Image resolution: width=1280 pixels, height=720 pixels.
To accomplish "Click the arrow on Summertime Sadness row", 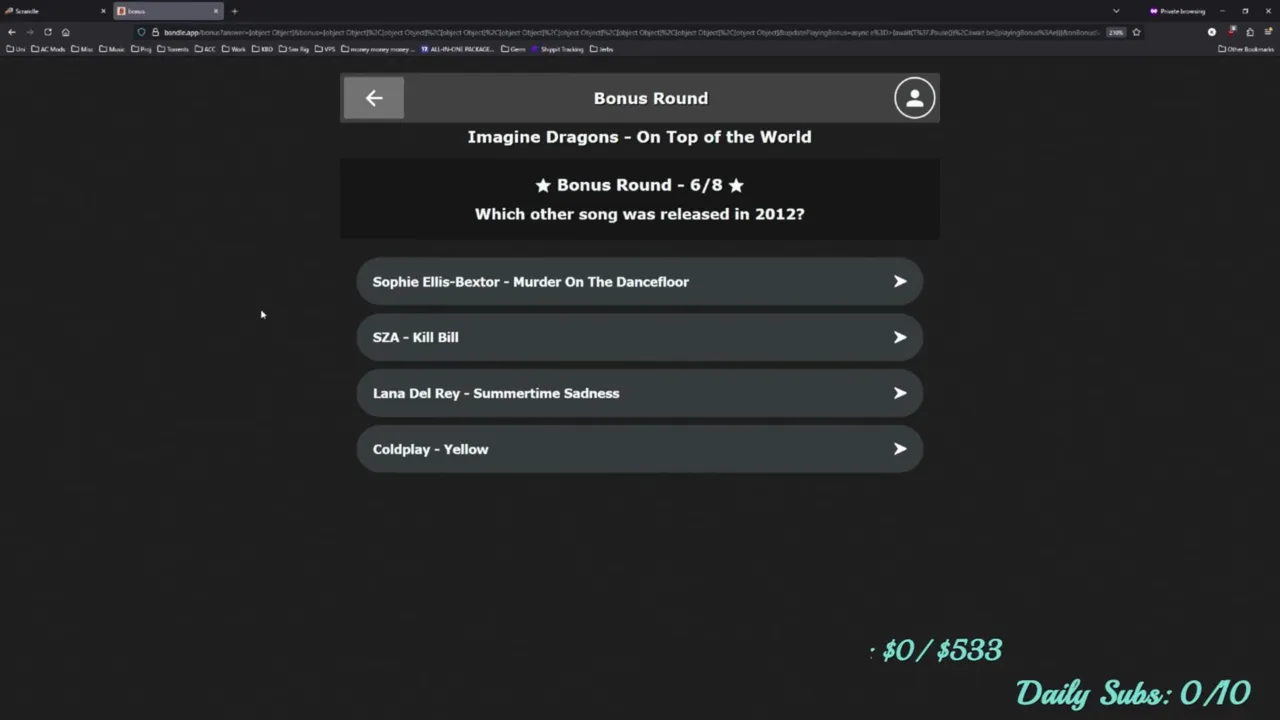I will 900,394.
